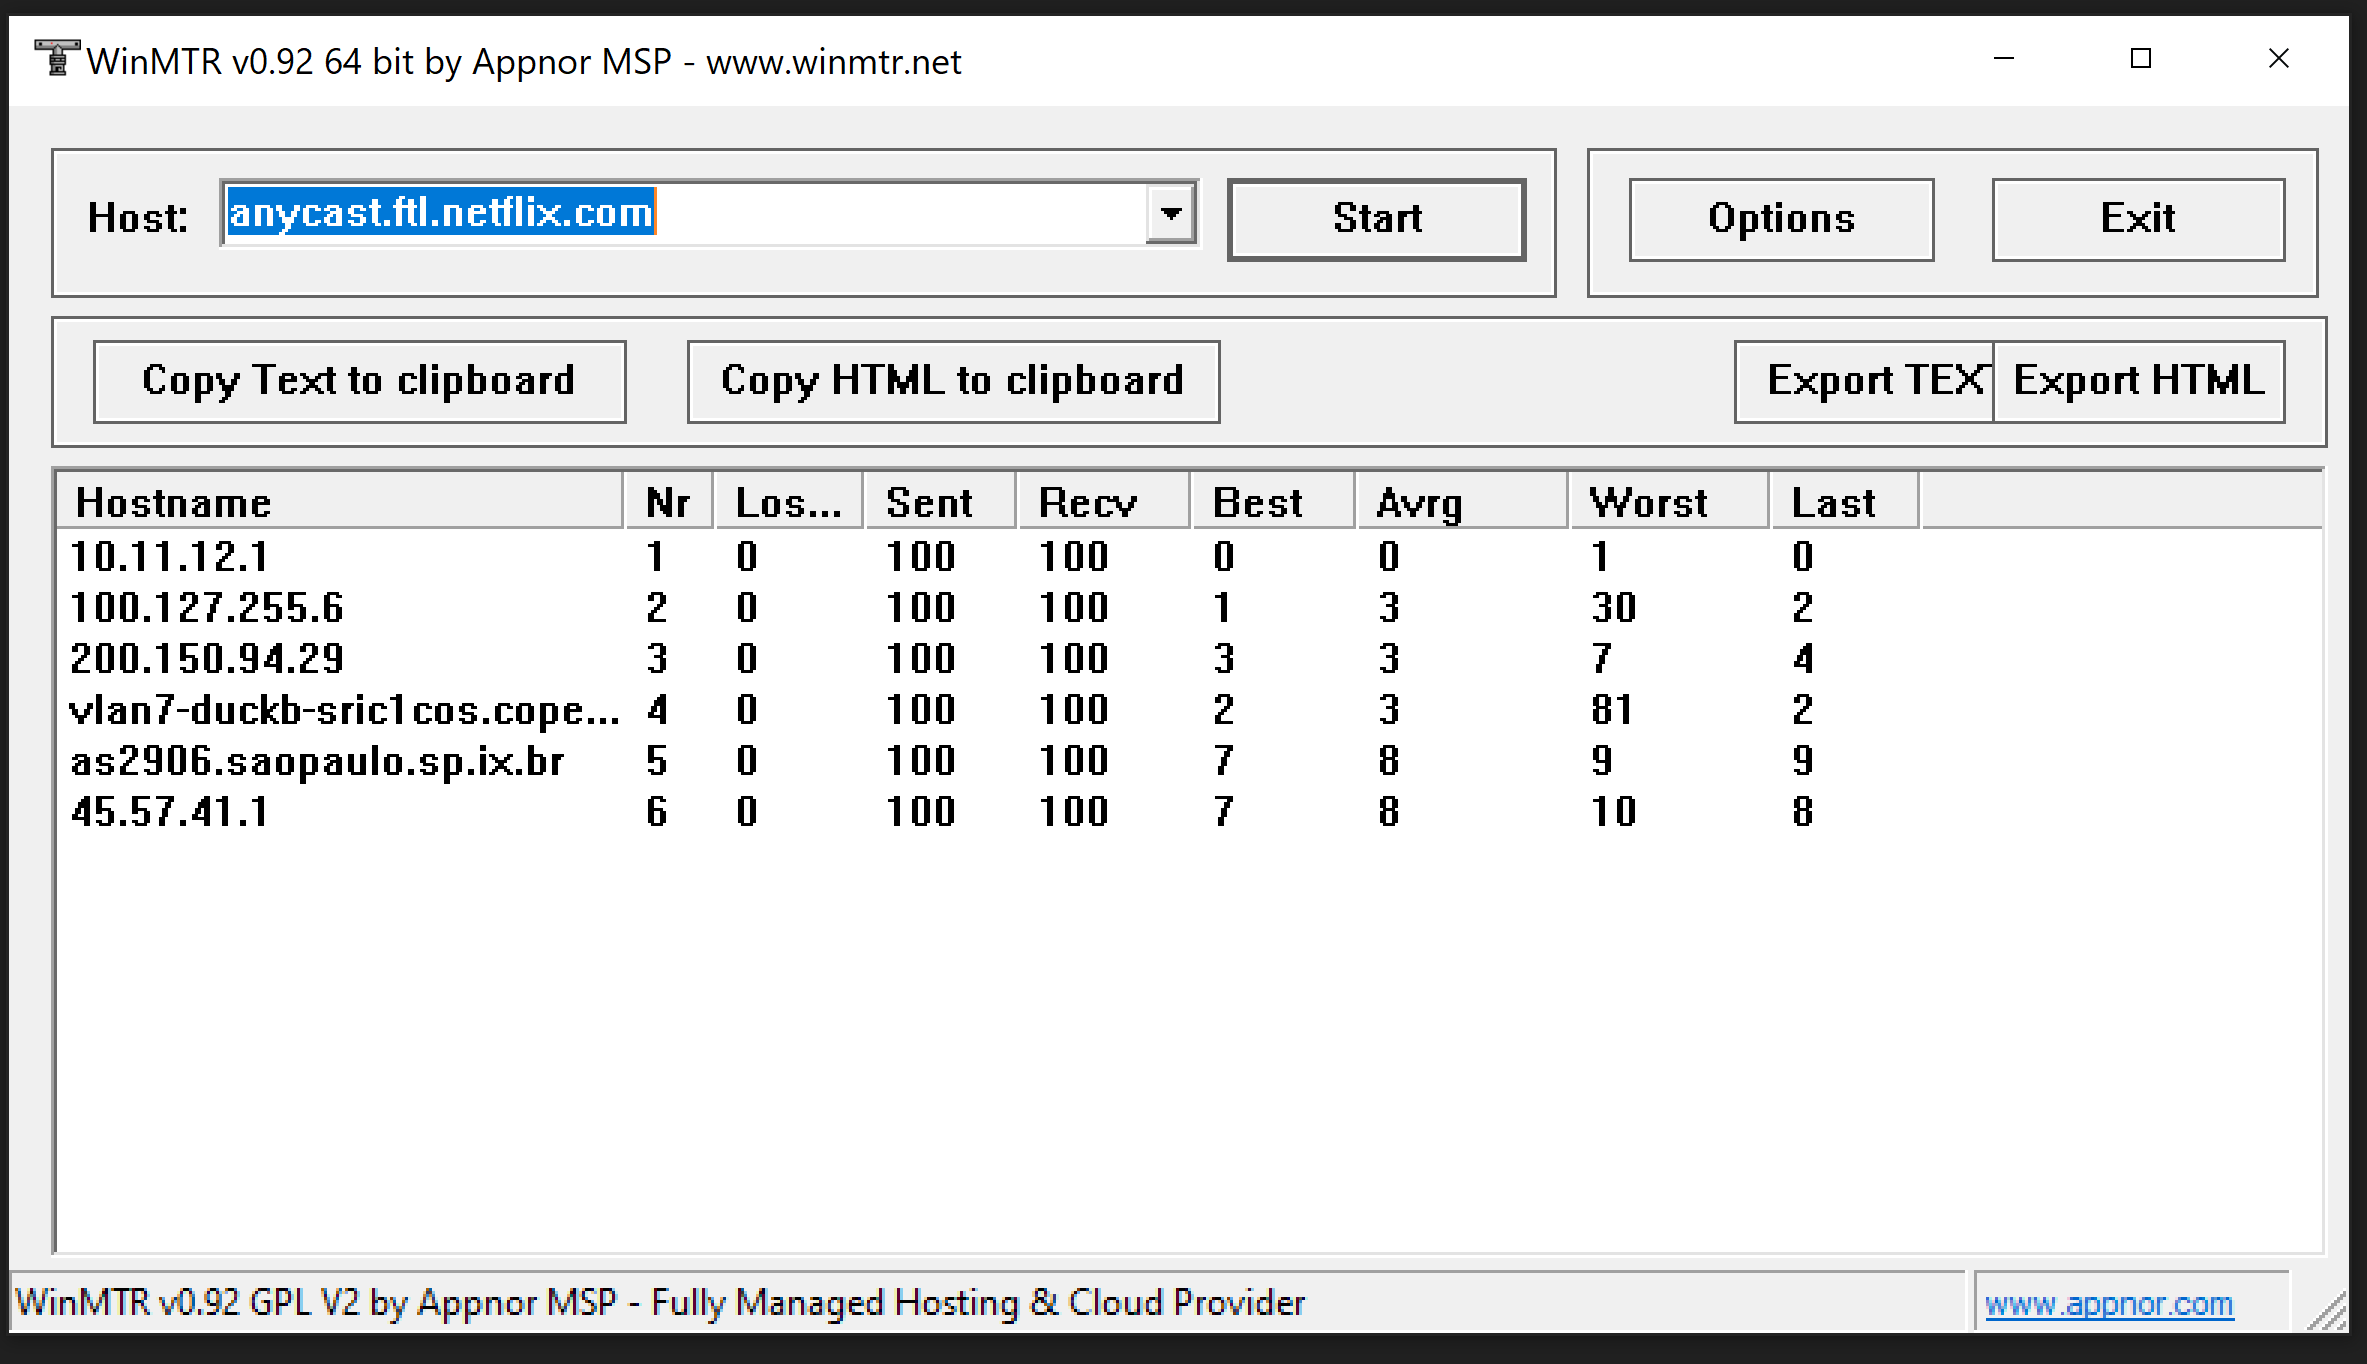Copy Text to clipboard
The height and width of the screenshot is (1364, 2367).
pyautogui.click(x=360, y=382)
